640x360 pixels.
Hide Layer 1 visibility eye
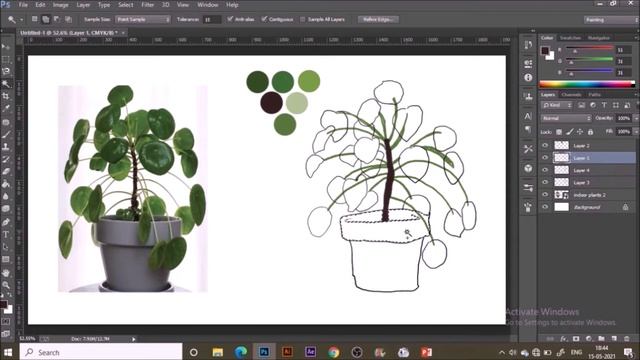point(545,158)
